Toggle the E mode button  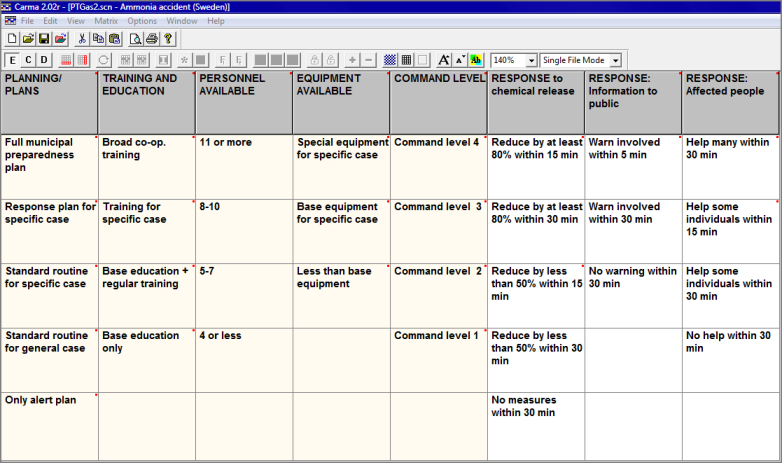[x=12, y=60]
